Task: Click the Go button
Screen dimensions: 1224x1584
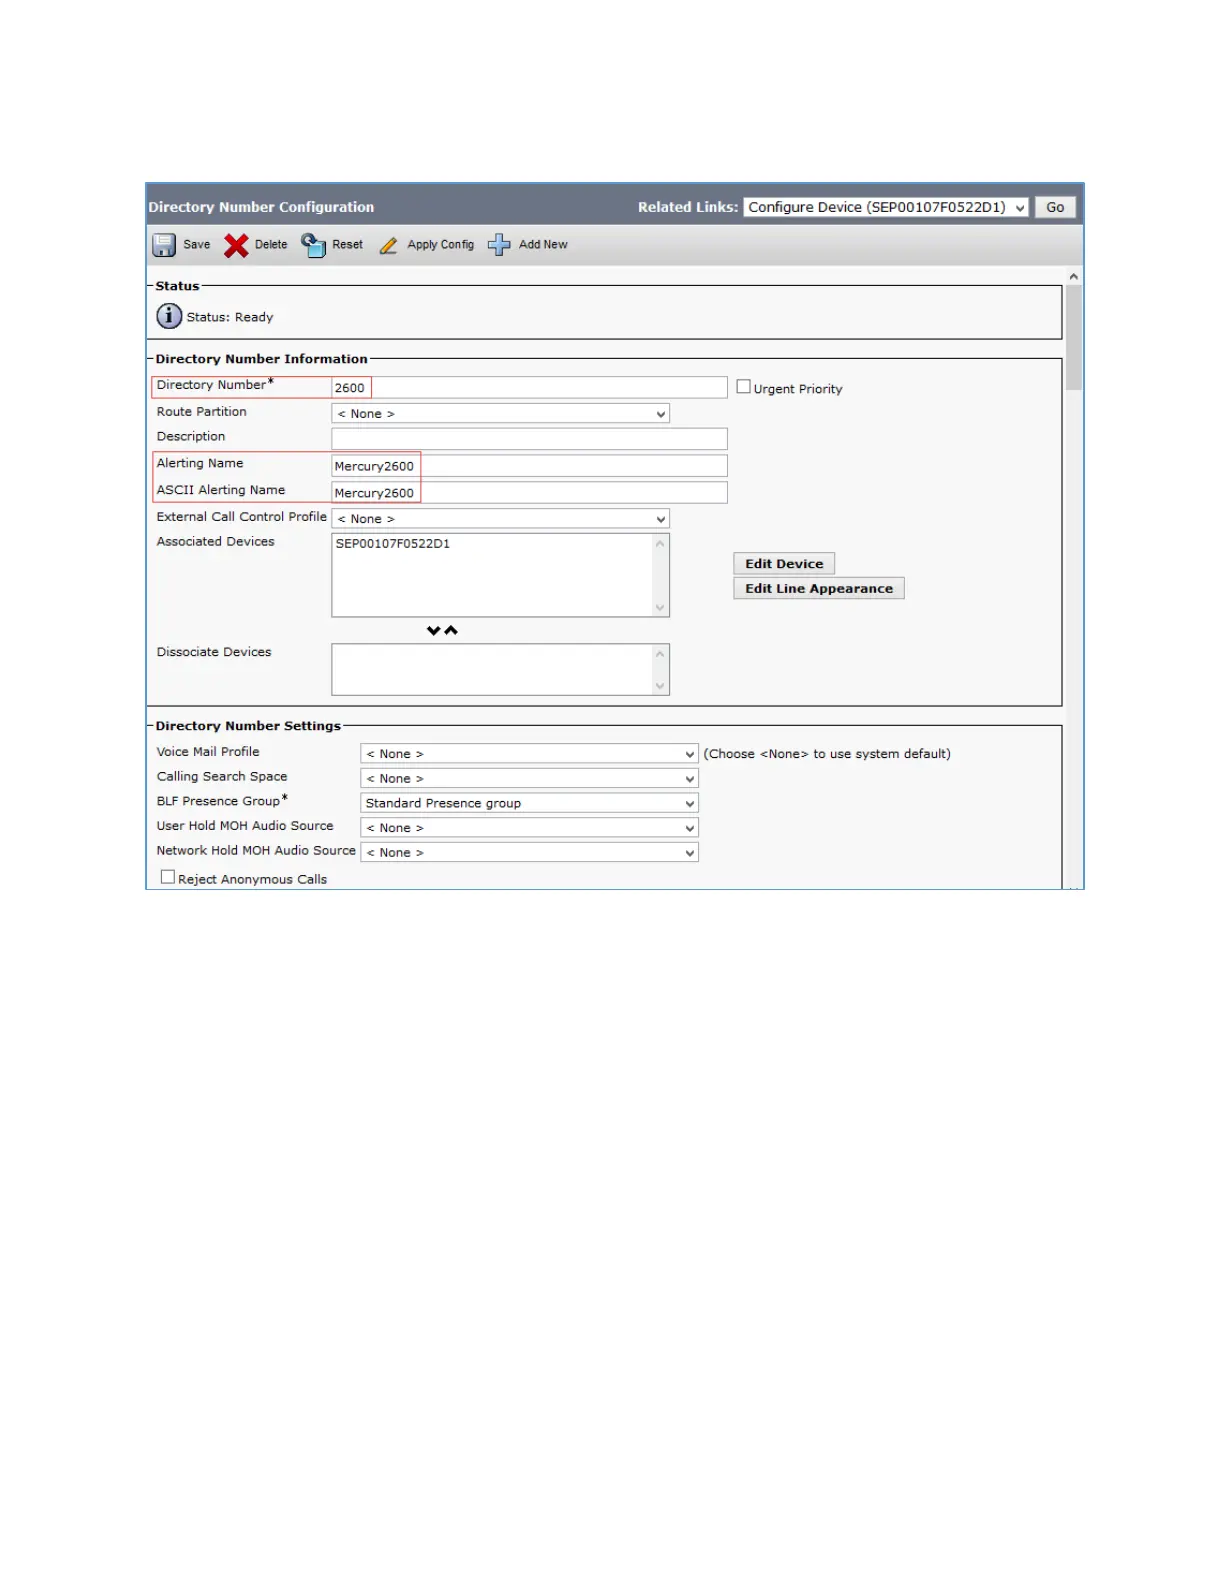Action: [x=1055, y=207]
